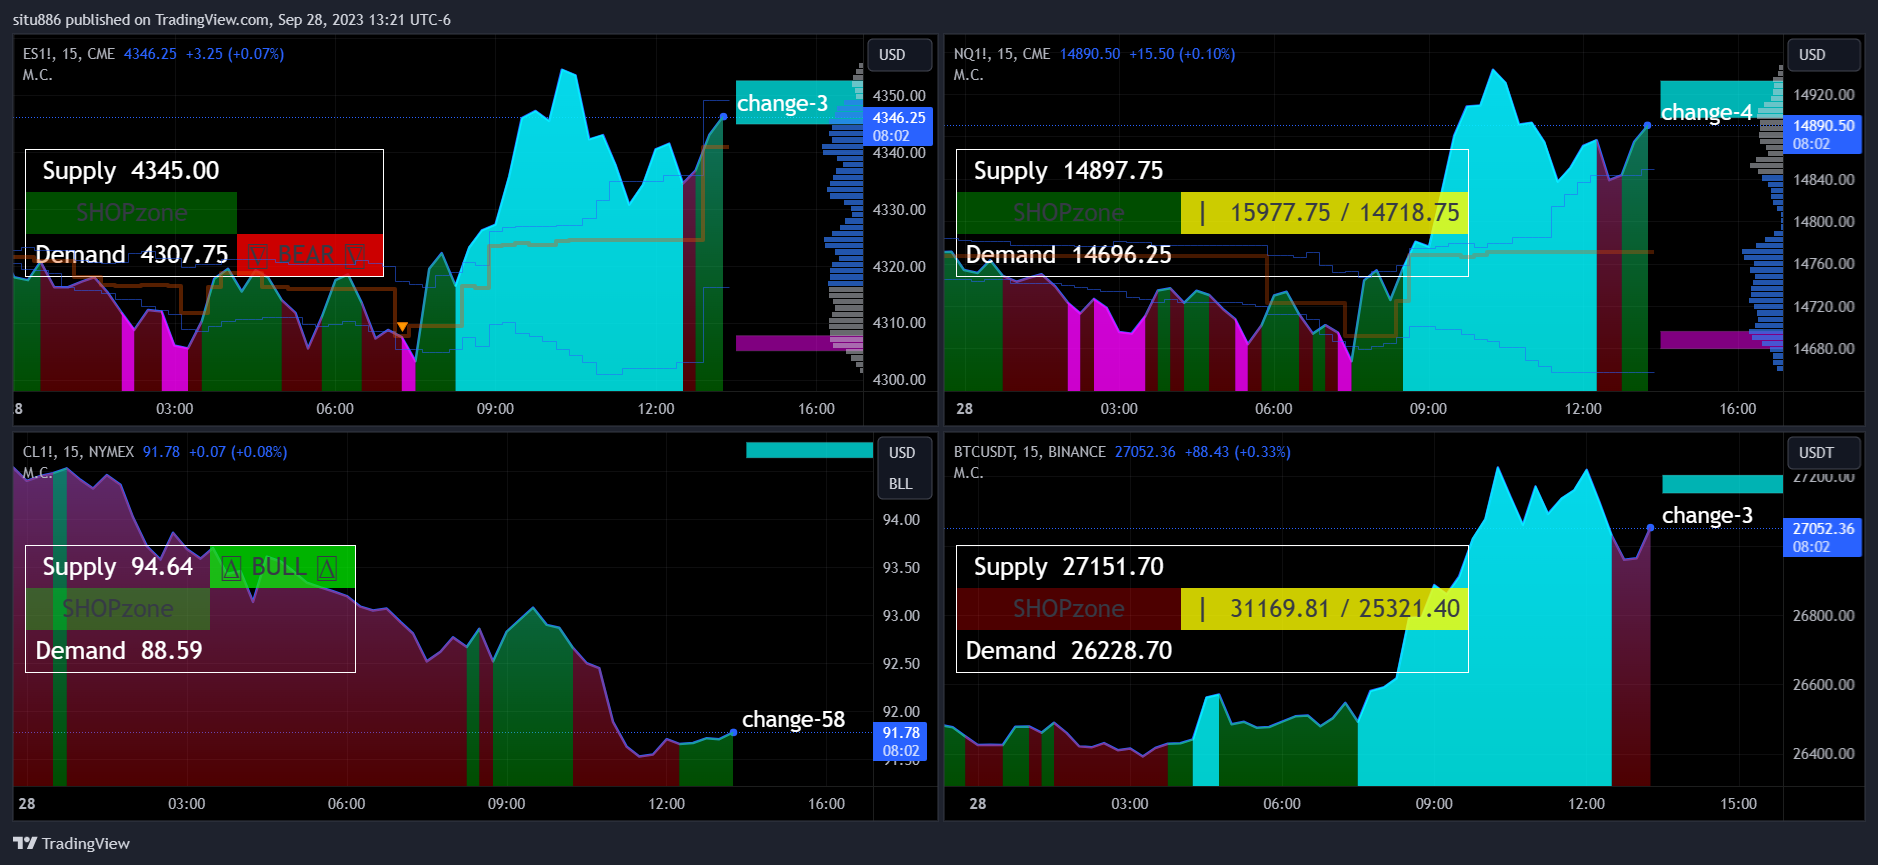Click the 4346.25 current price tag

coord(898,126)
